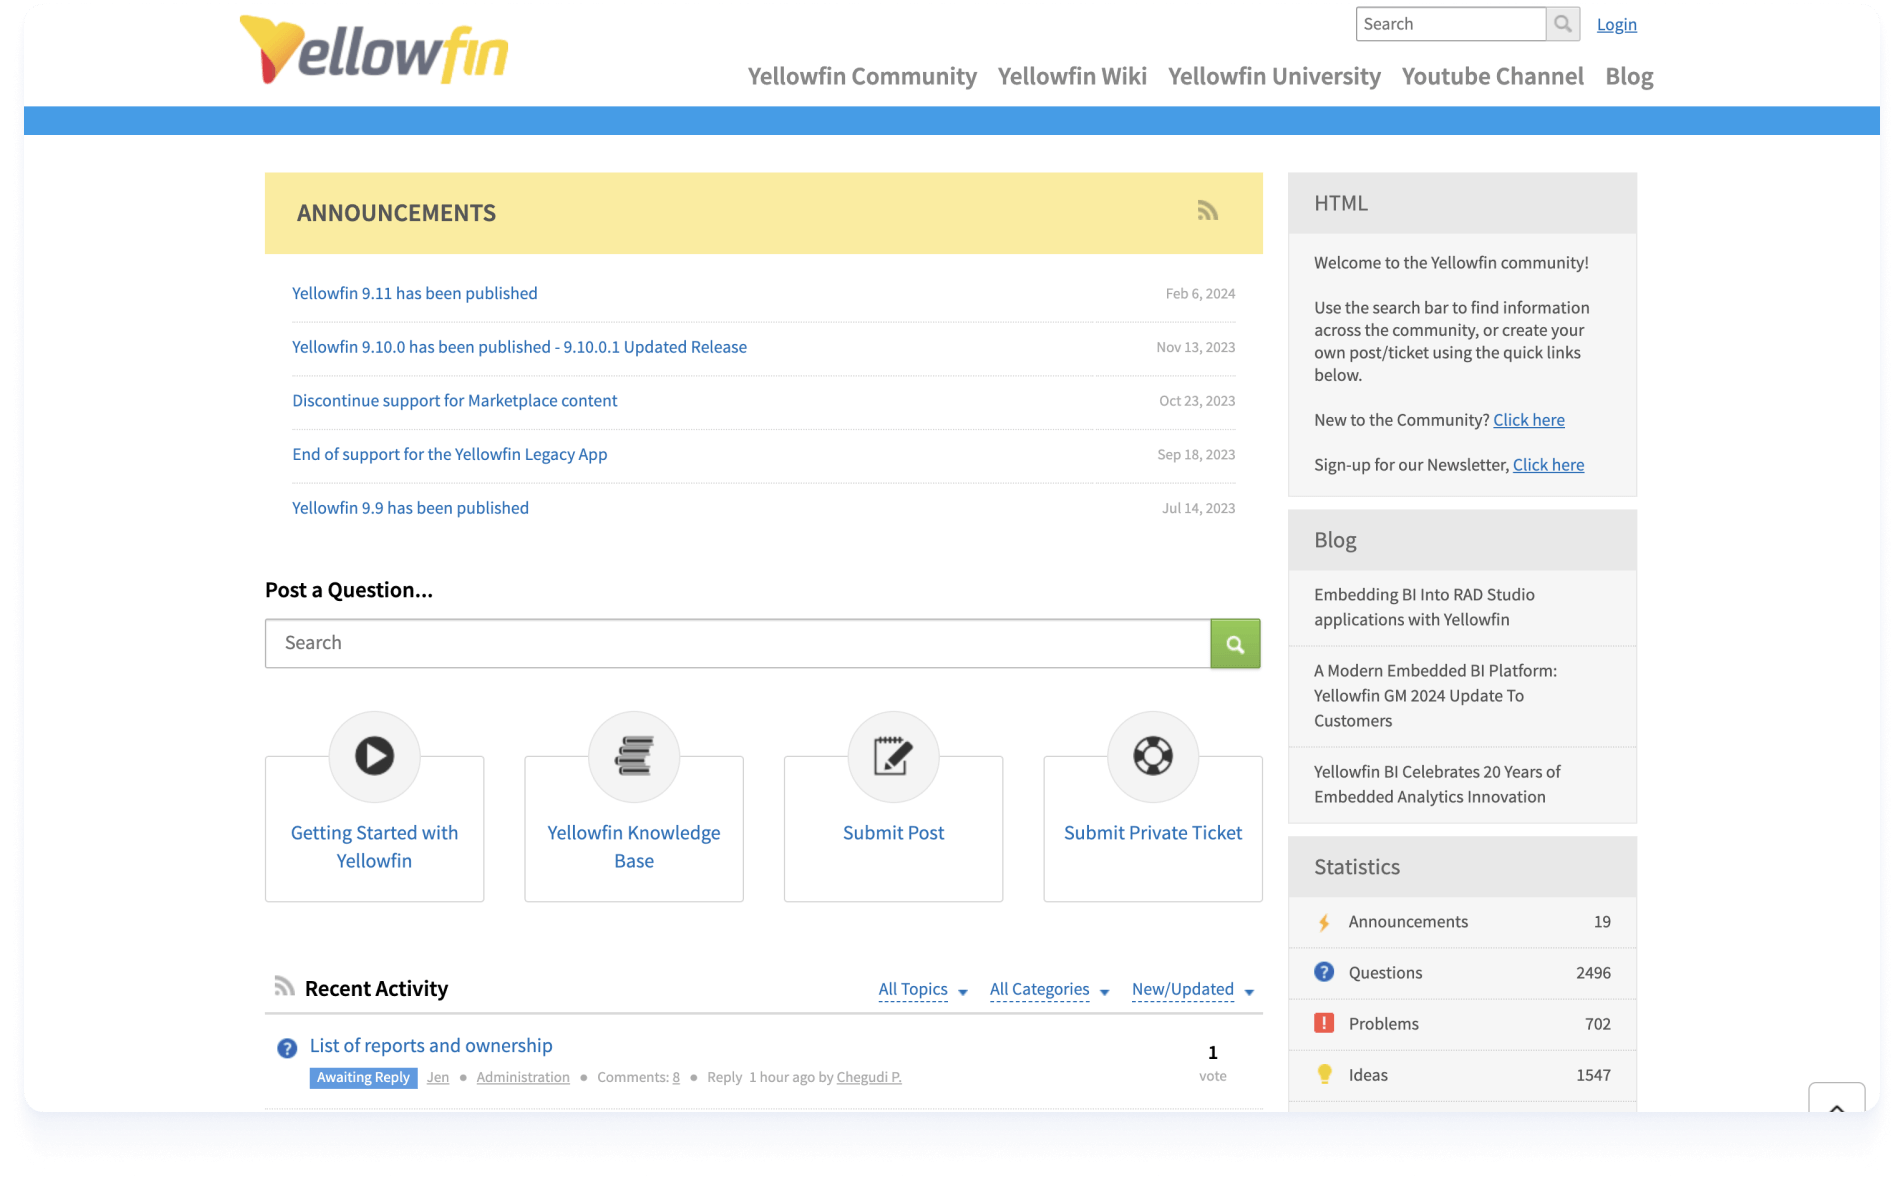Select Problems row in Statistics panel
Viewport: 1904px width, 1194px height.
click(x=1462, y=1024)
